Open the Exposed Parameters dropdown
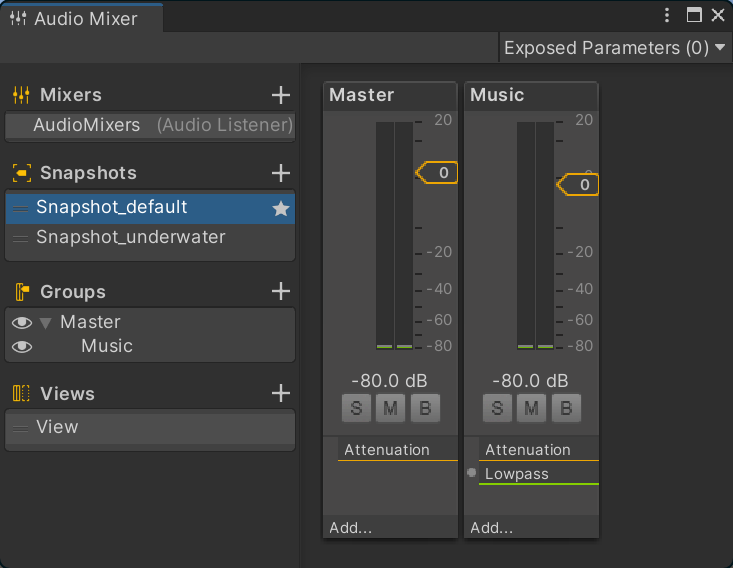 tap(615, 47)
